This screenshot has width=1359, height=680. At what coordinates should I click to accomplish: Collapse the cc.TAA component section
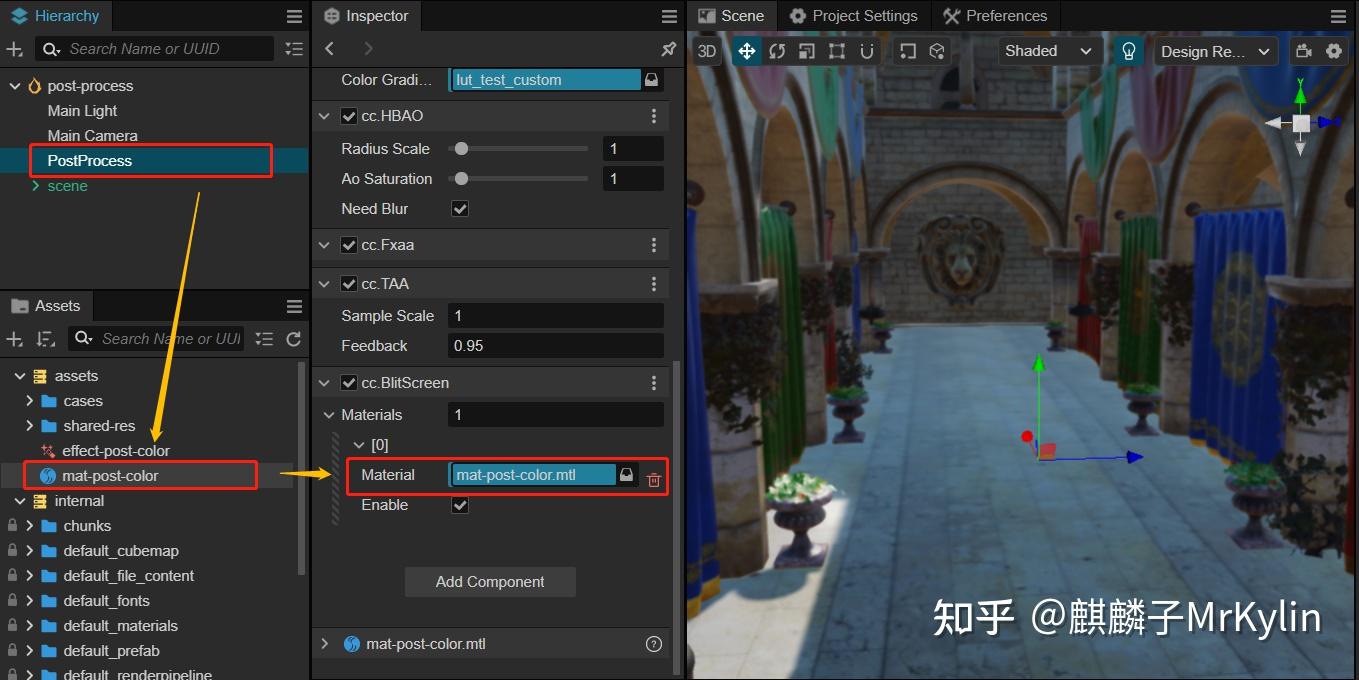(325, 283)
